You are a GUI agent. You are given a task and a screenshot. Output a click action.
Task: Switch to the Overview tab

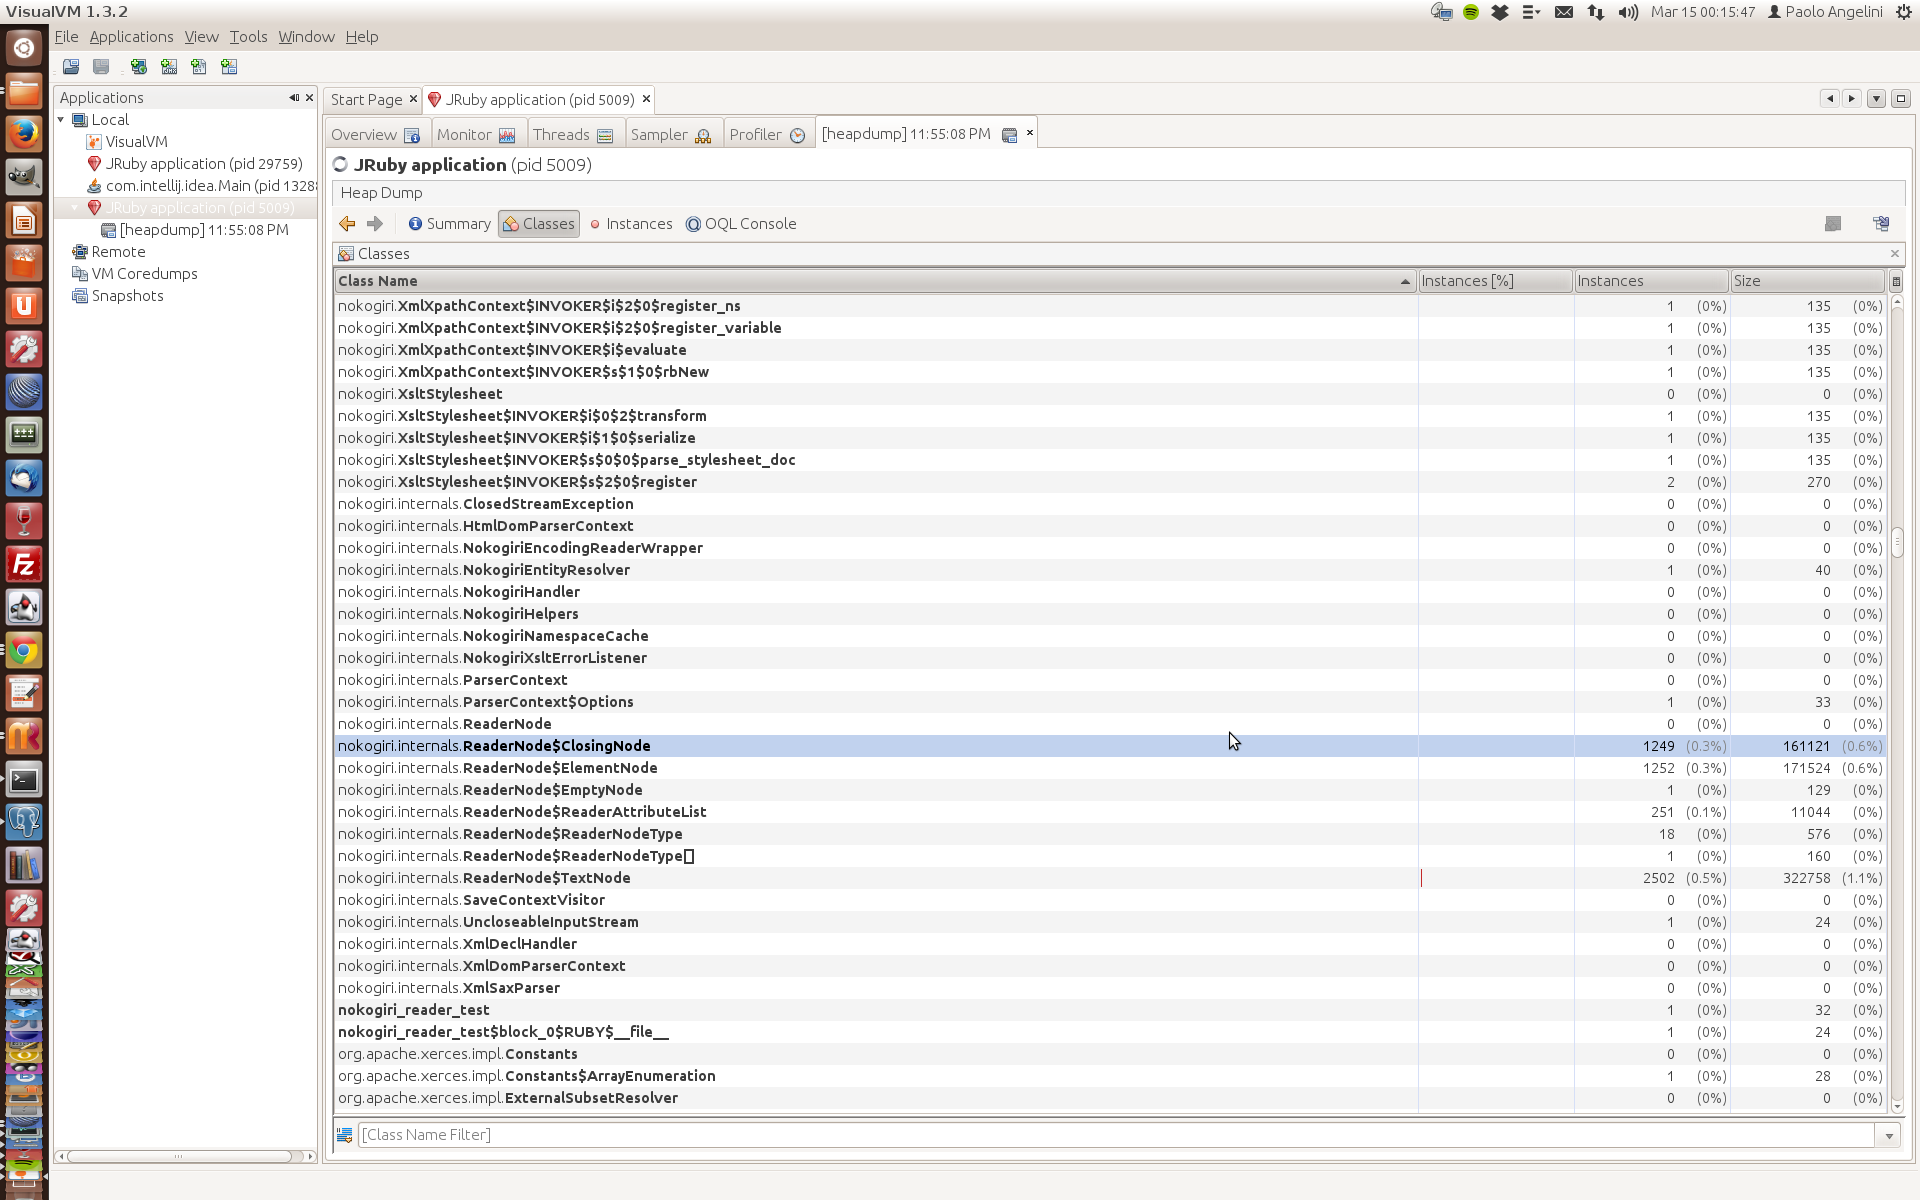[x=375, y=135]
